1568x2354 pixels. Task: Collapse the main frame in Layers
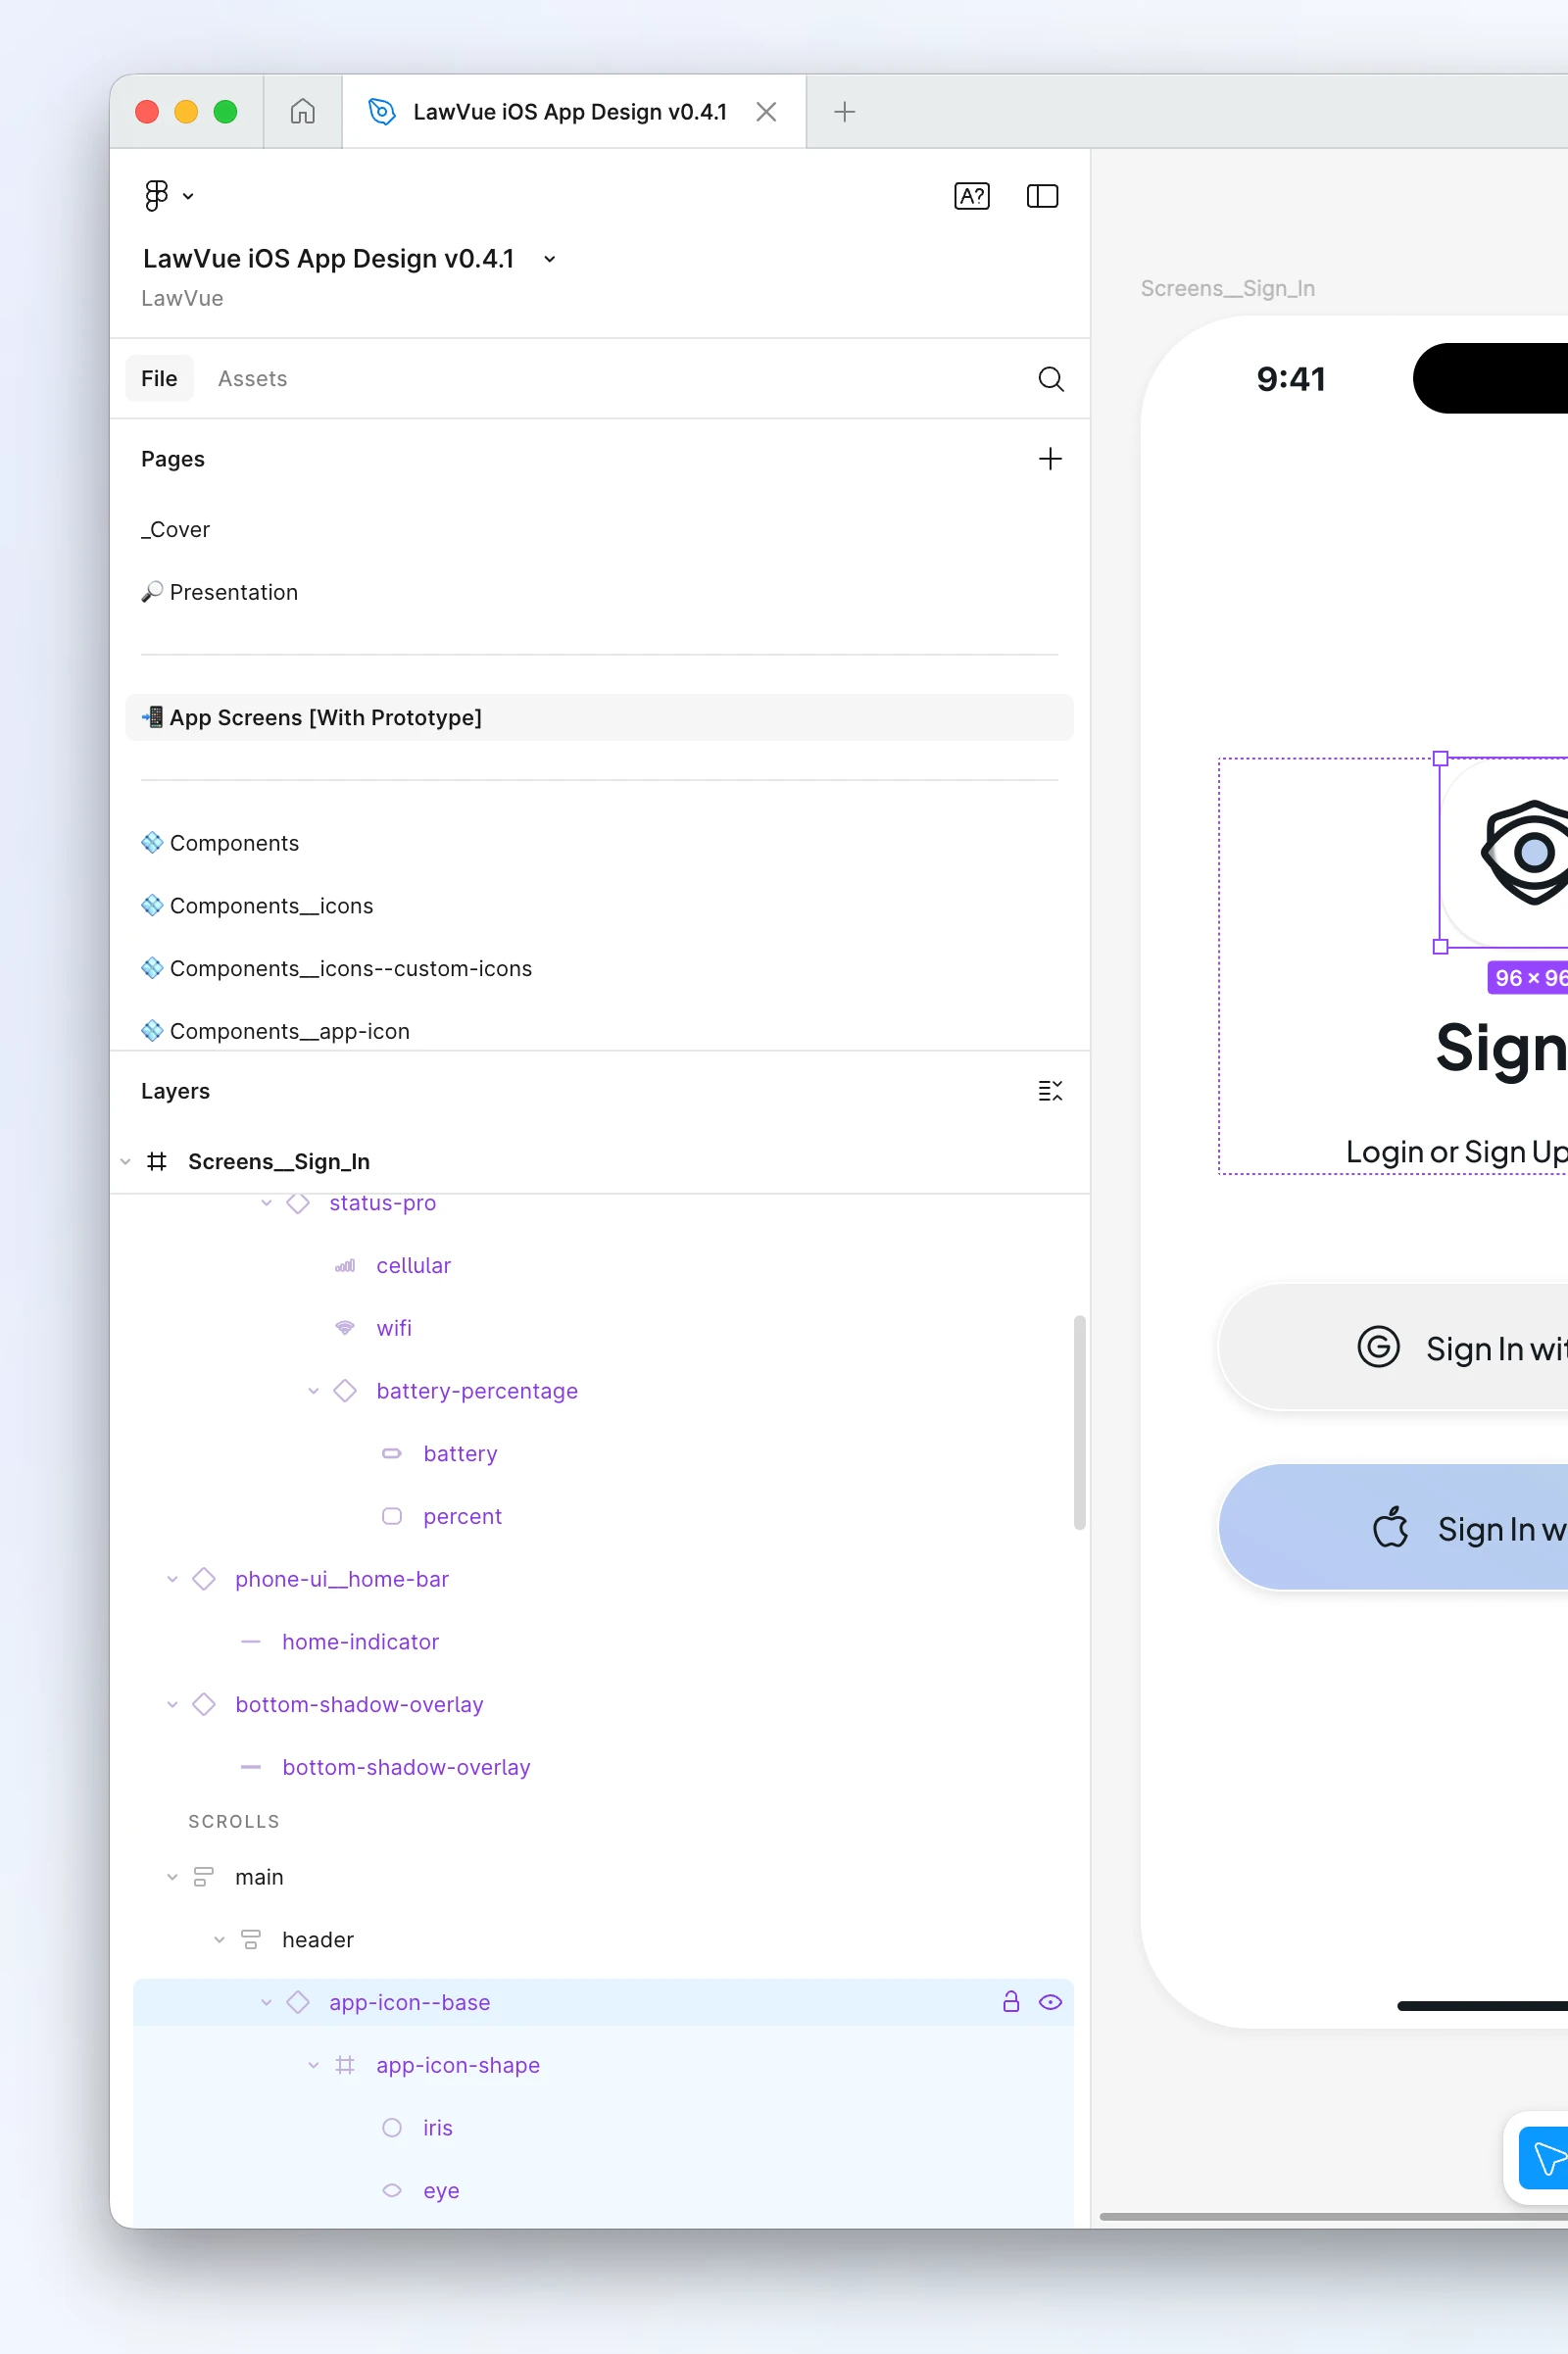(171, 1877)
